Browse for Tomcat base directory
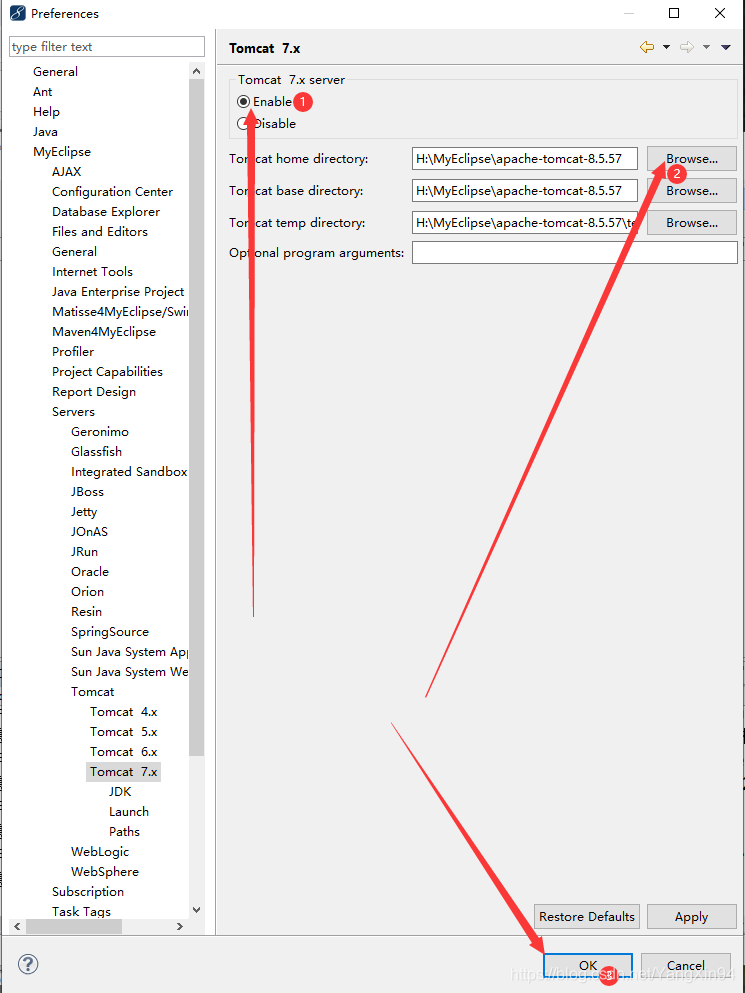745x993 pixels. [692, 191]
